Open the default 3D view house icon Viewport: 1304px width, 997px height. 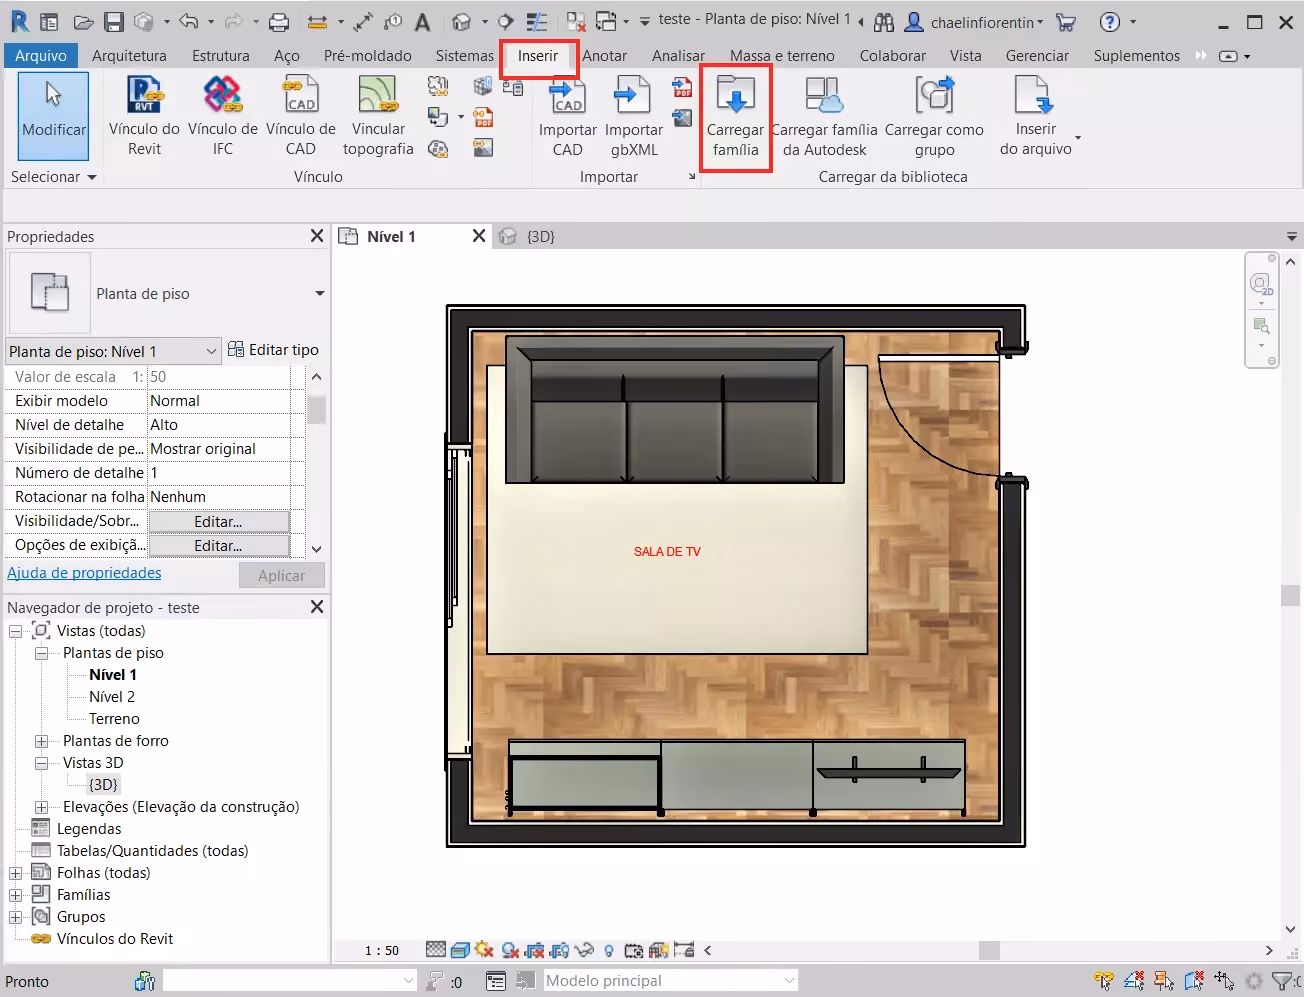461,21
